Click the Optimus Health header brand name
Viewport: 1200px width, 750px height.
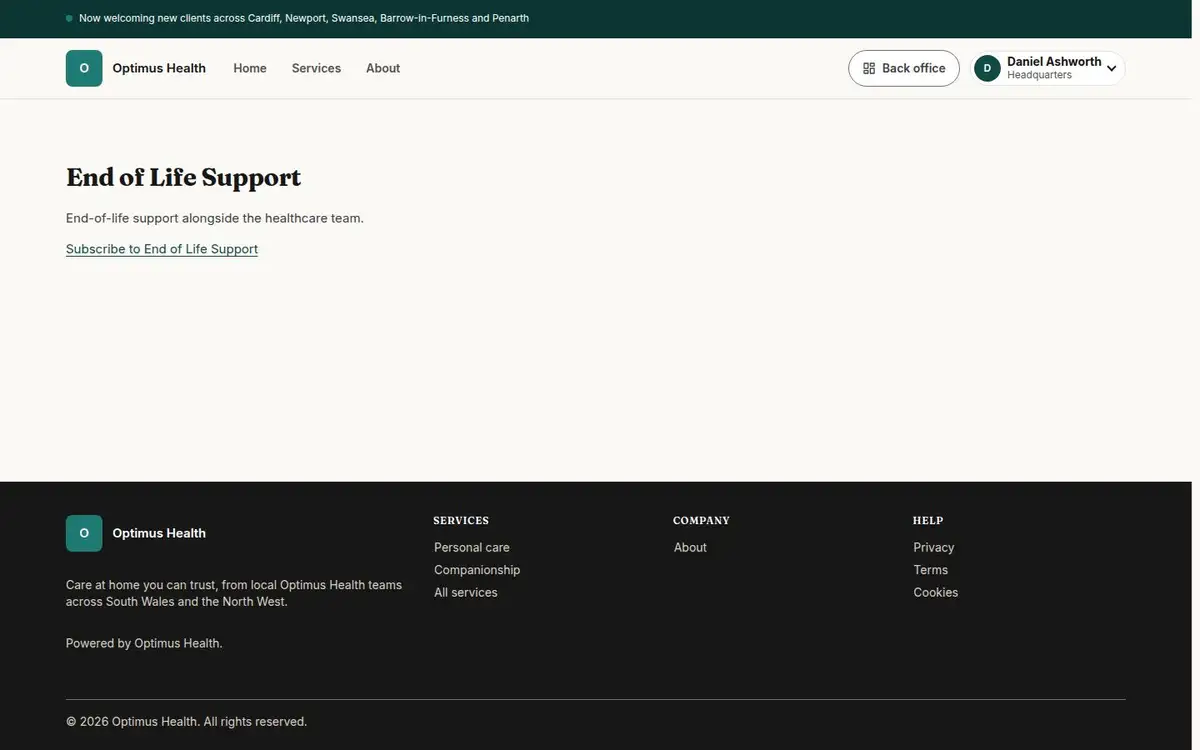coord(159,68)
